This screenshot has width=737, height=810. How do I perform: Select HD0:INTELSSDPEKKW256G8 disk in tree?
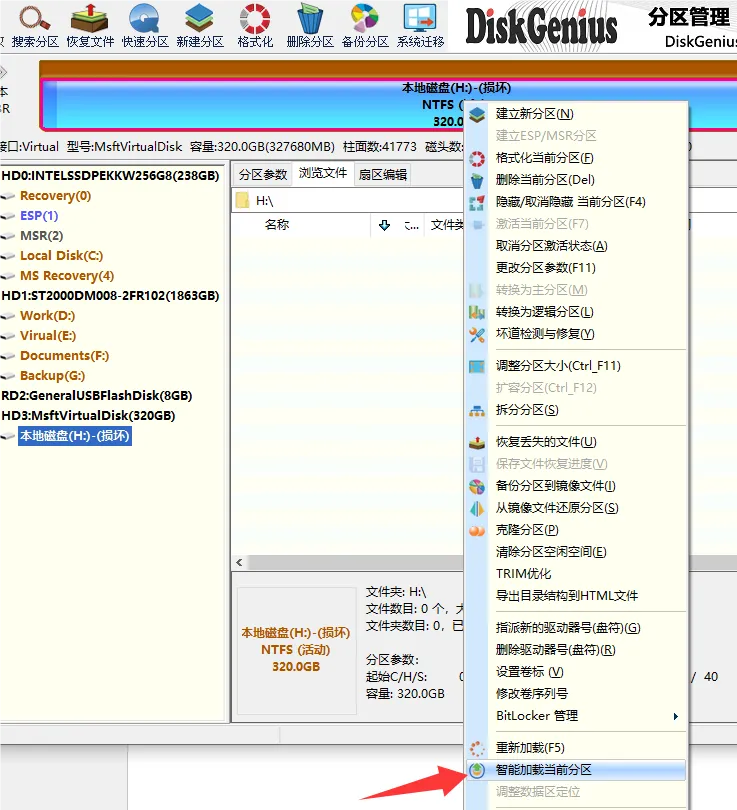click(x=111, y=176)
